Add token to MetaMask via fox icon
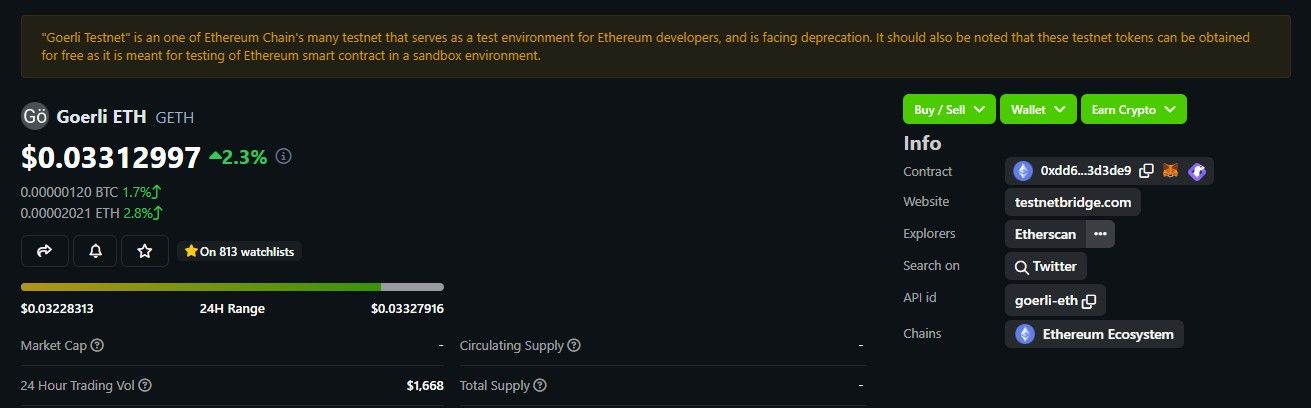This screenshot has width=1311, height=408. pyautogui.click(x=1170, y=171)
